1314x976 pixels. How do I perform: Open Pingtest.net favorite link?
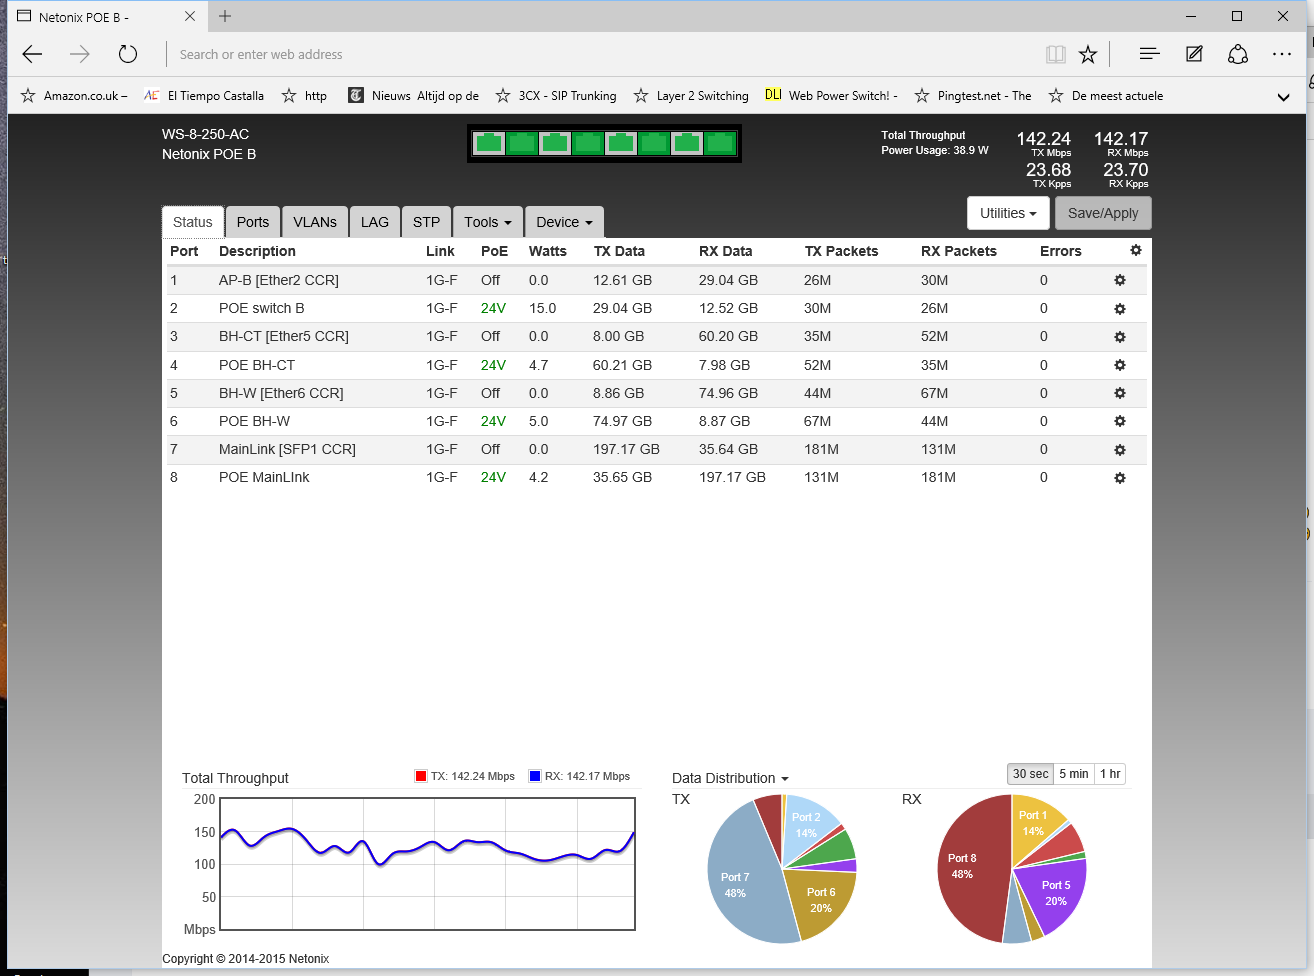(973, 96)
